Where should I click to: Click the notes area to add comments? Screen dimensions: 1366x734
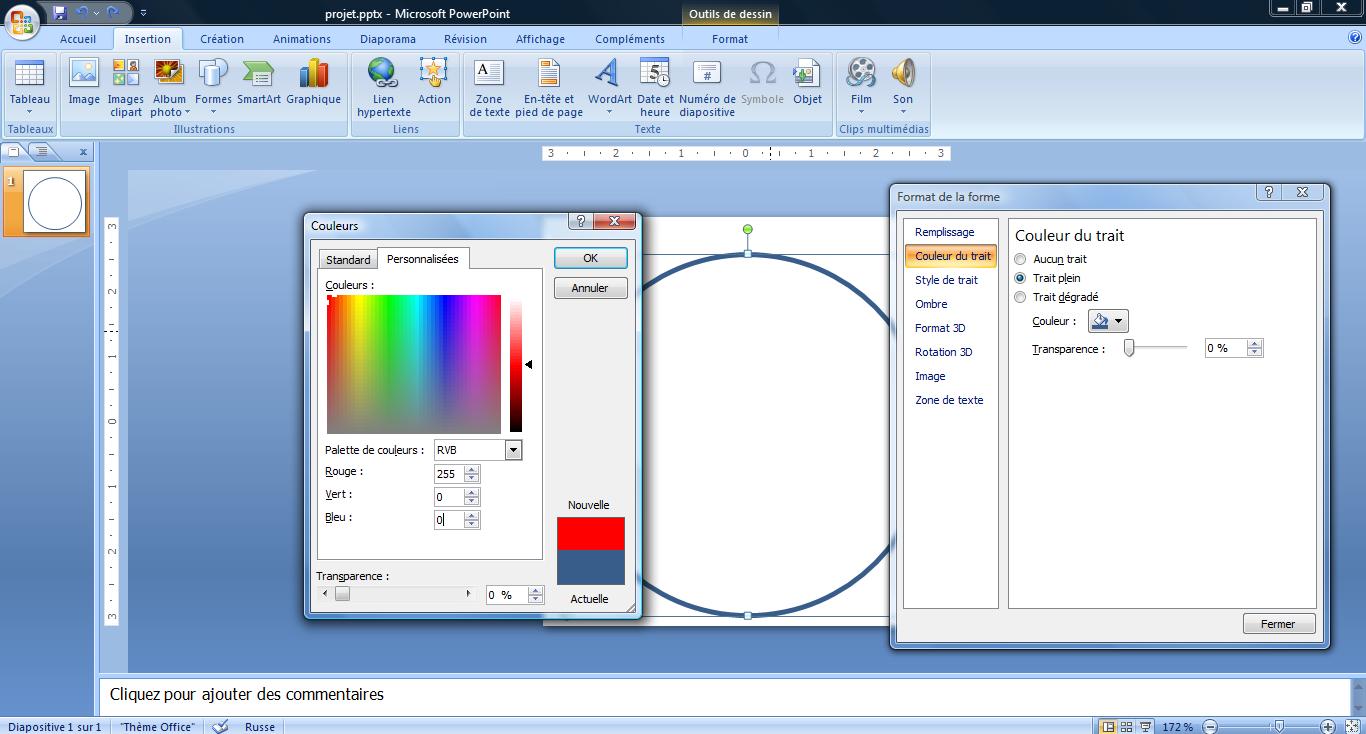pyautogui.click(x=724, y=695)
